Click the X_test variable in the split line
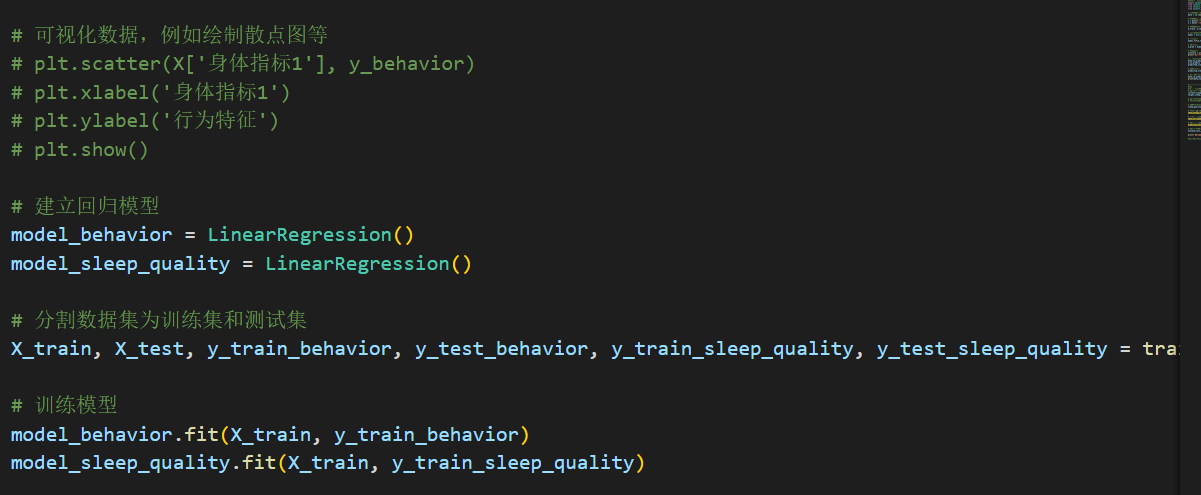The image size is (1201, 495). coord(149,349)
